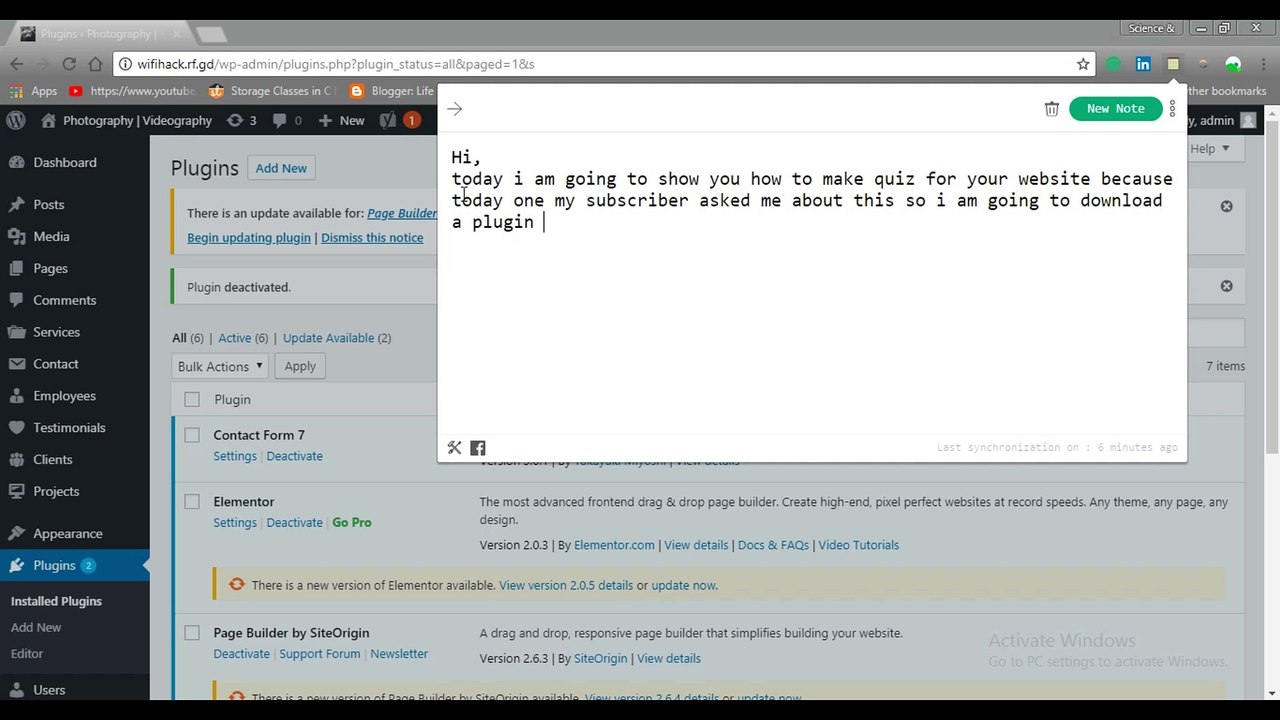Click the Apply bulk action button
1280x720 pixels.
tap(300, 366)
